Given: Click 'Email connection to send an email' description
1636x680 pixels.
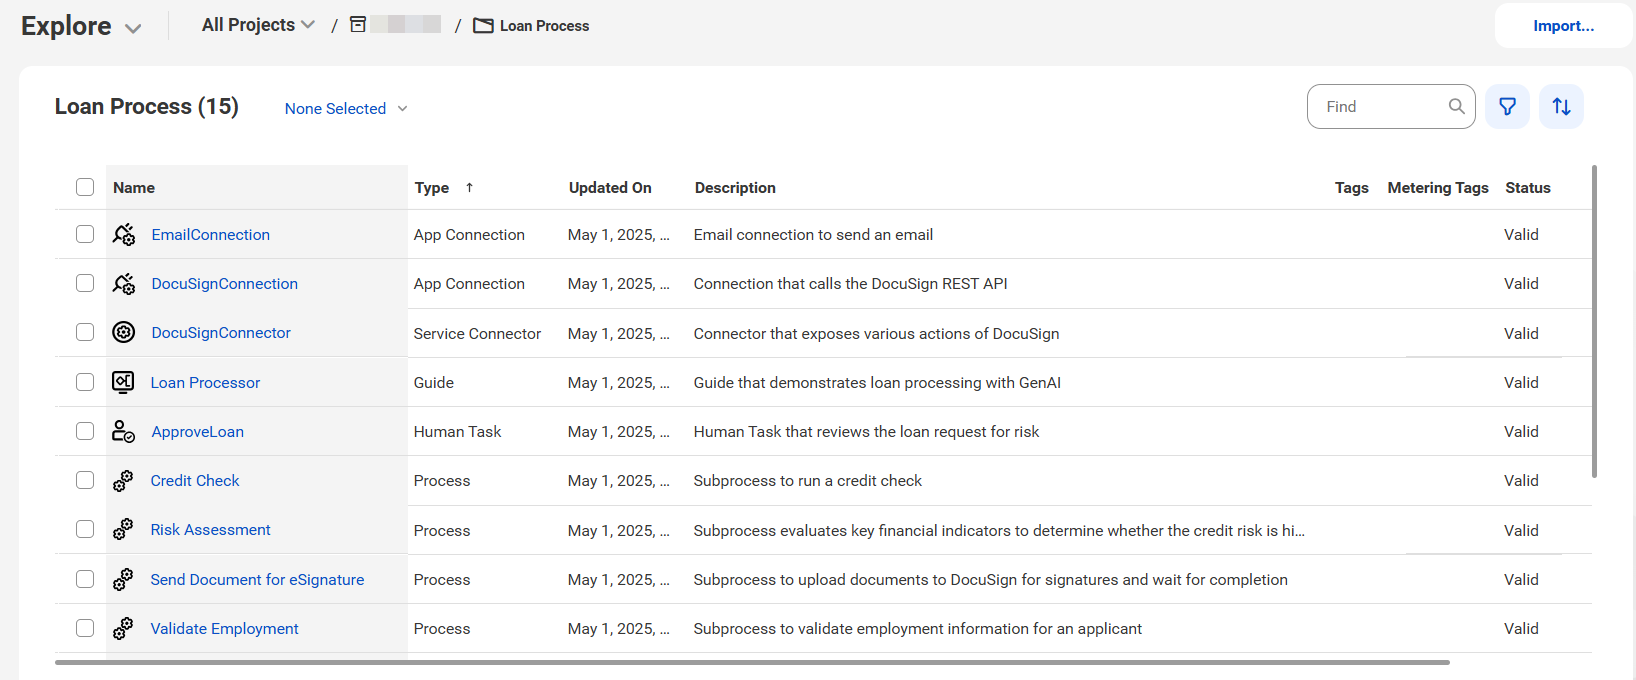Looking at the screenshot, I should tap(813, 234).
